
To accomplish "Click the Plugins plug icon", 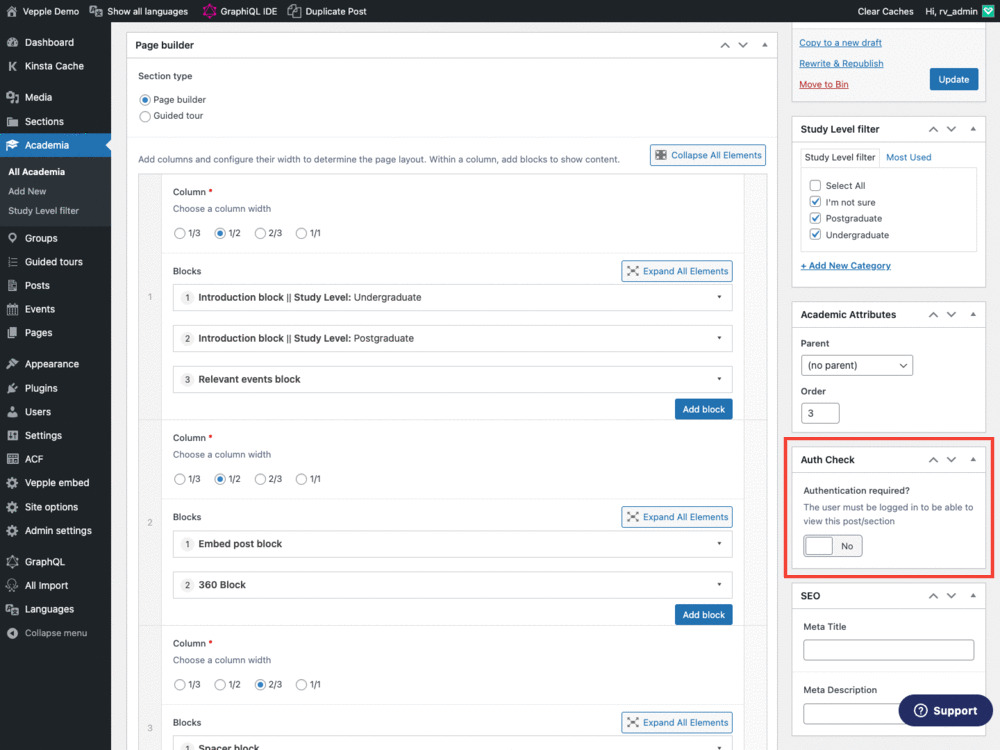I will [x=12, y=388].
